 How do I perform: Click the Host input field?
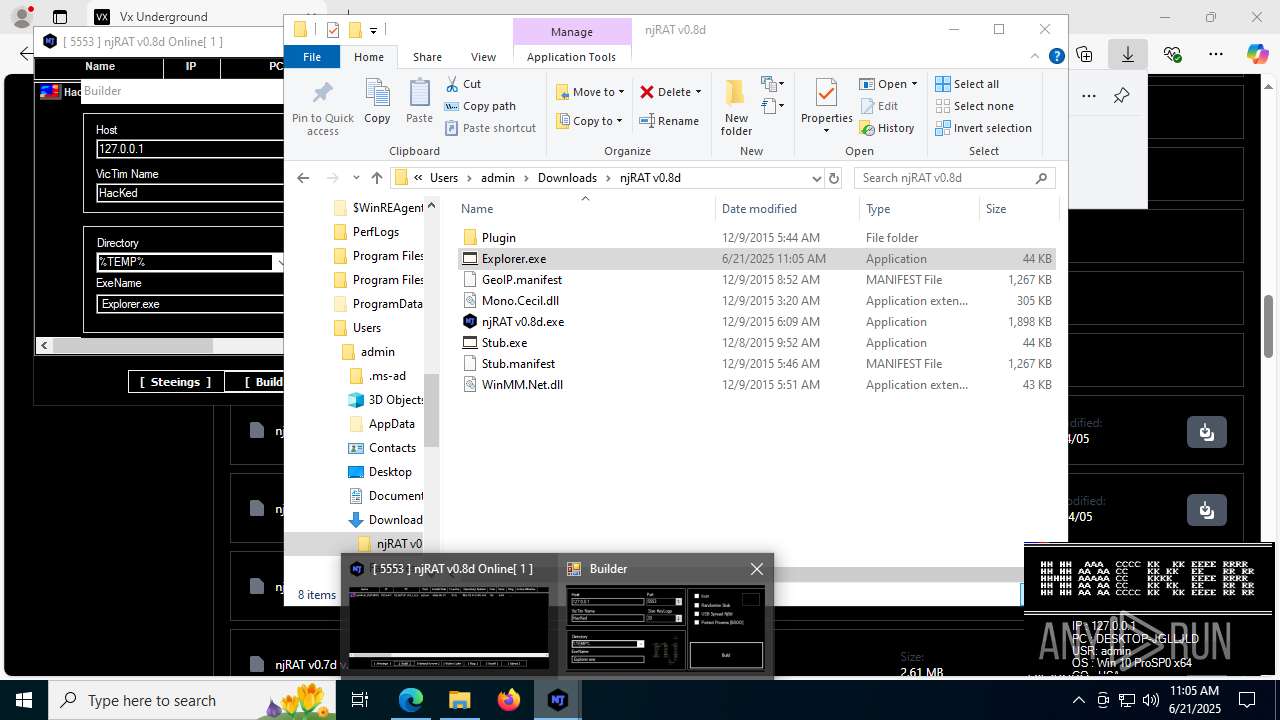(190, 149)
